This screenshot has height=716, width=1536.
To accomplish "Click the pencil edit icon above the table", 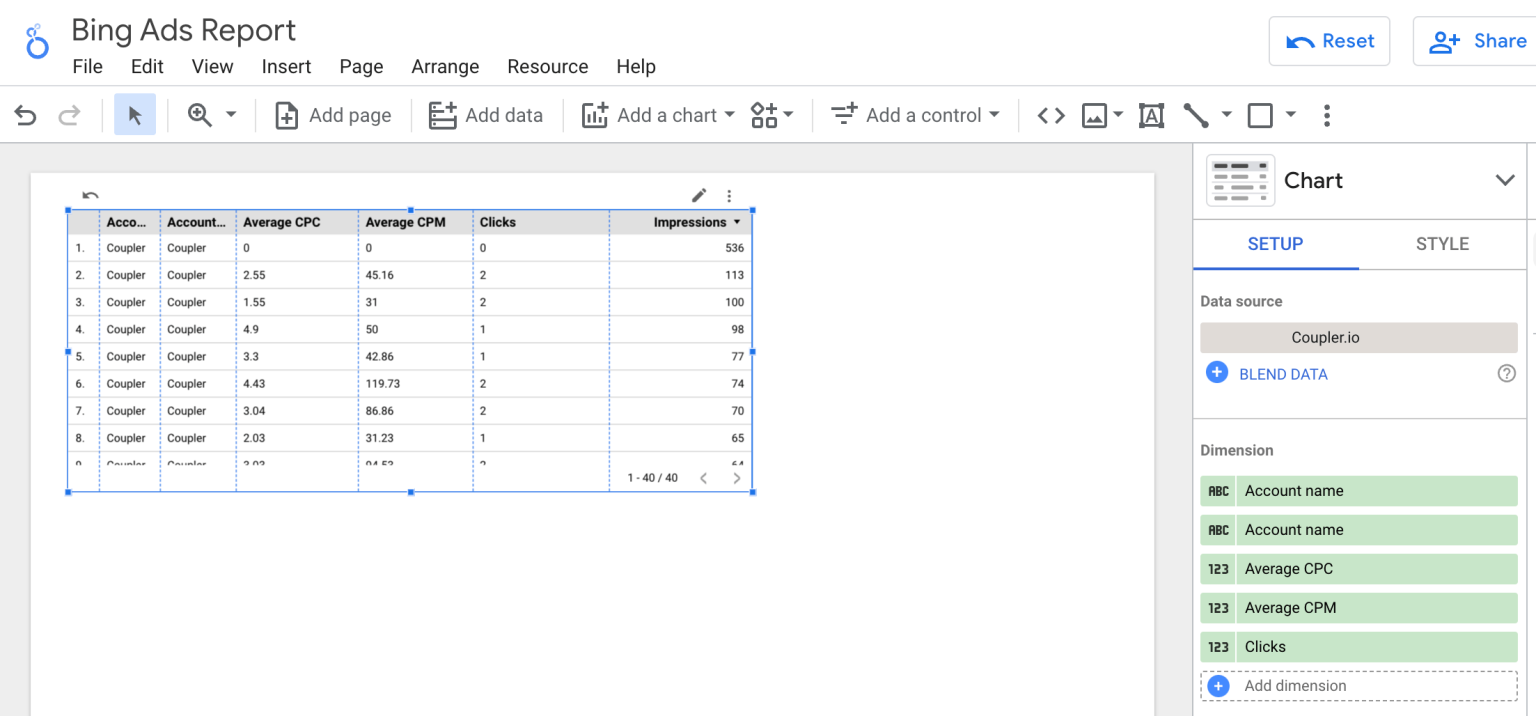I will (x=698, y=196).
